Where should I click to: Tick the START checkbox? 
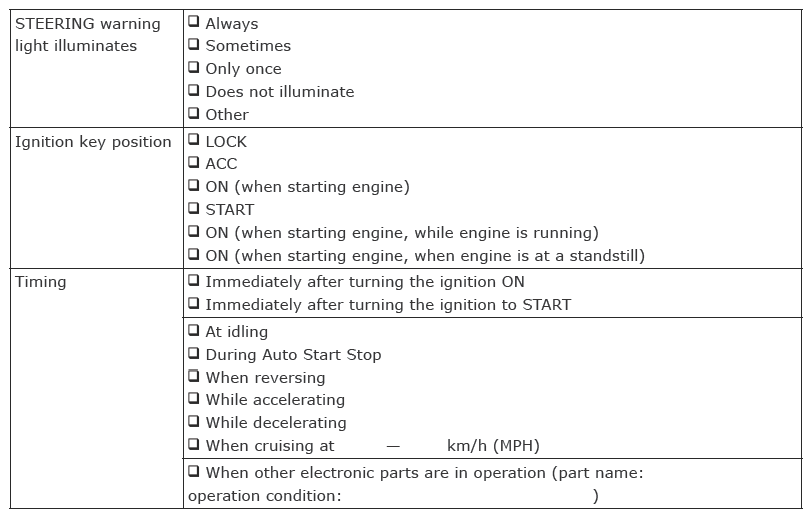(194, 209)
